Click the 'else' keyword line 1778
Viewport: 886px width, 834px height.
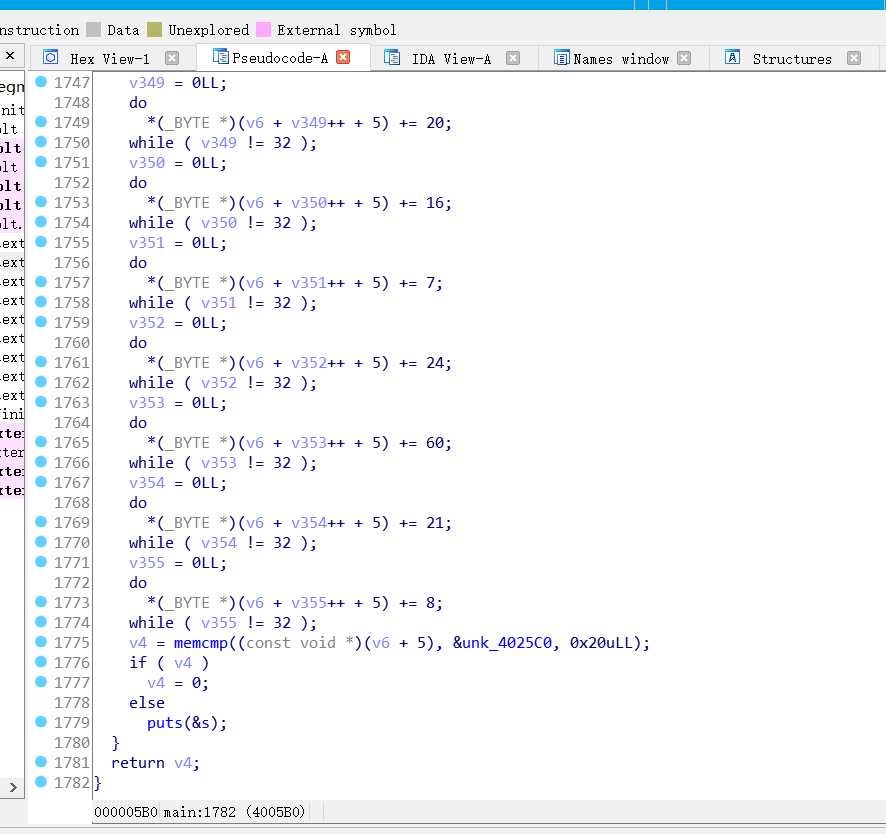147,703
